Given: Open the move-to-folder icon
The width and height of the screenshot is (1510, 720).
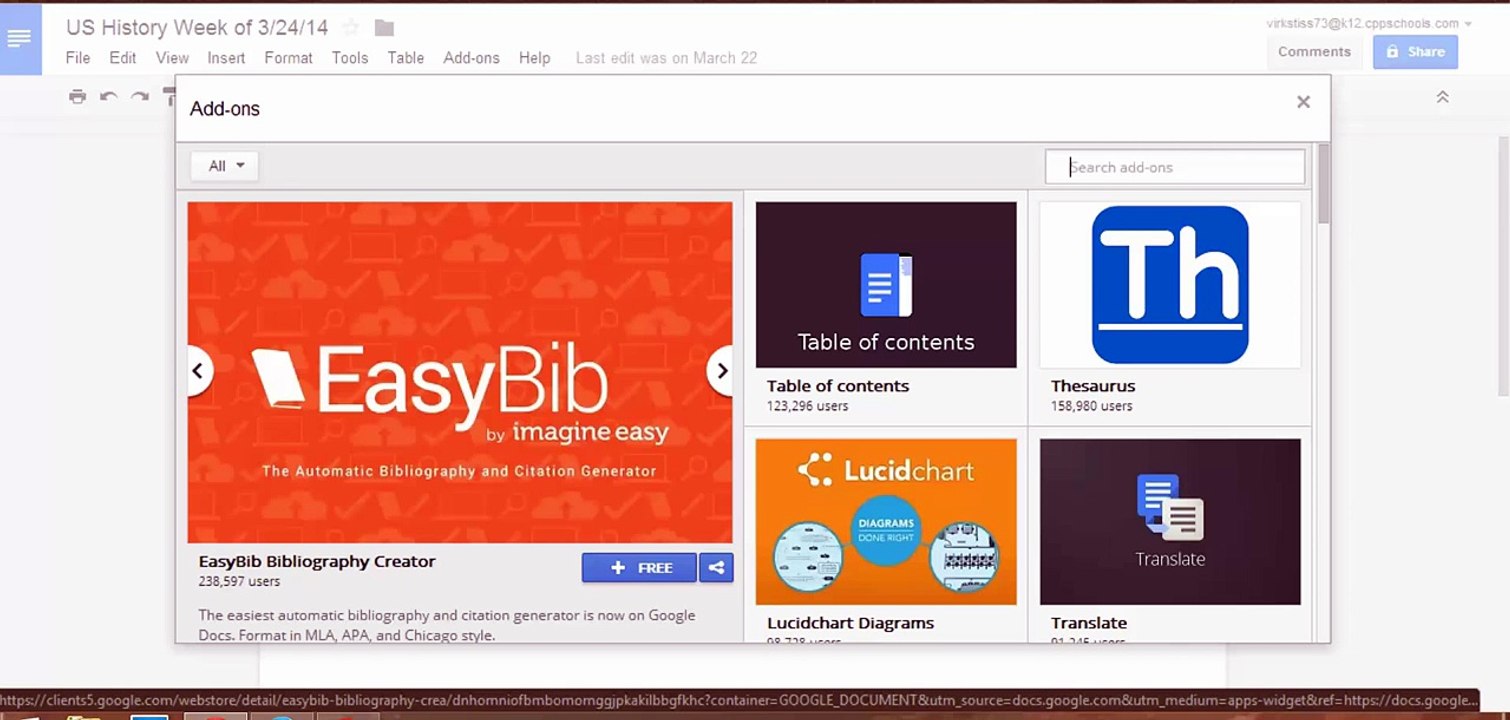Looking at the screenshot, I should click(x=384, y=27).
